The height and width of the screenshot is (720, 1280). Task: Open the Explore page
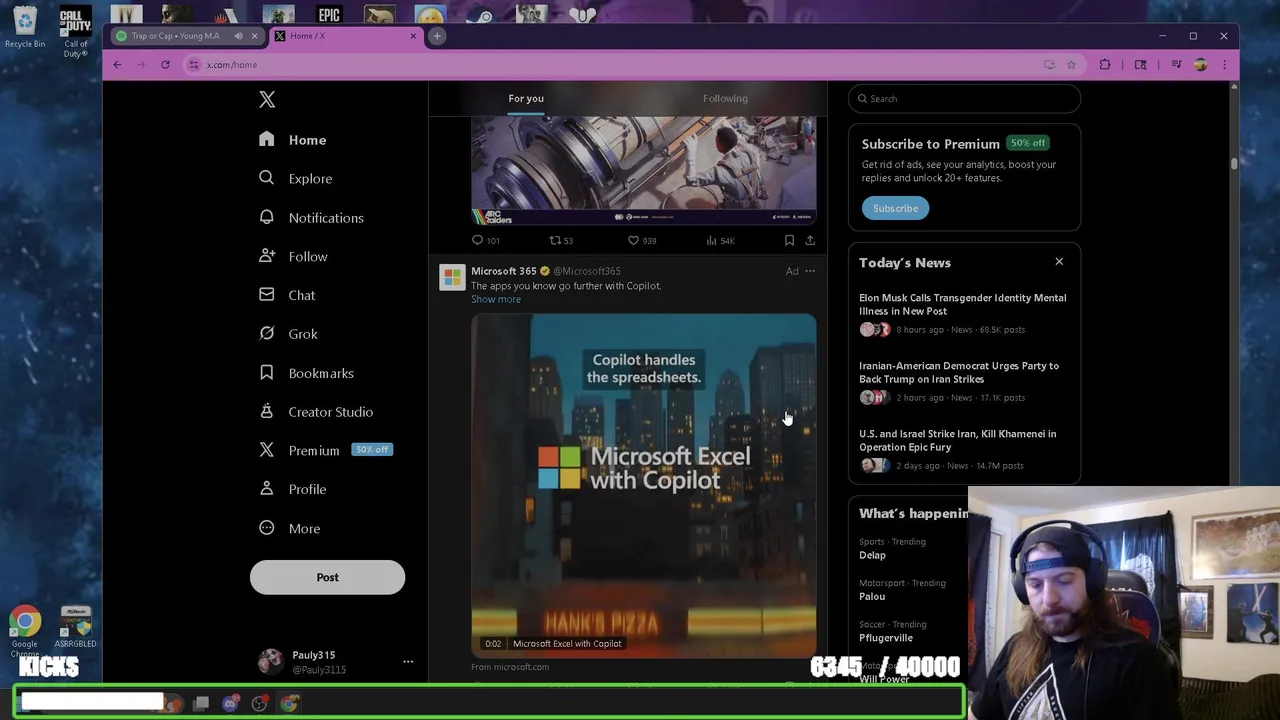(x=295, y=178)
